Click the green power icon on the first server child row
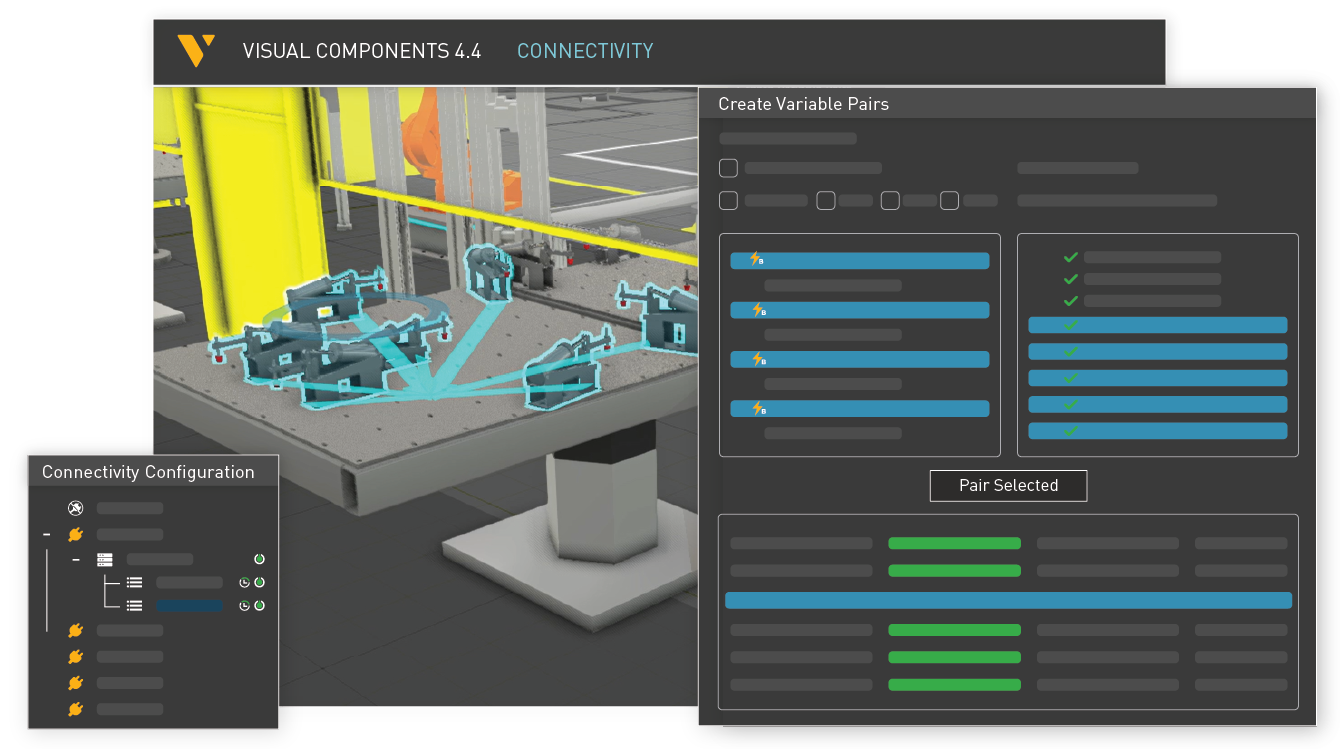1340x749 pixels. 259,582
